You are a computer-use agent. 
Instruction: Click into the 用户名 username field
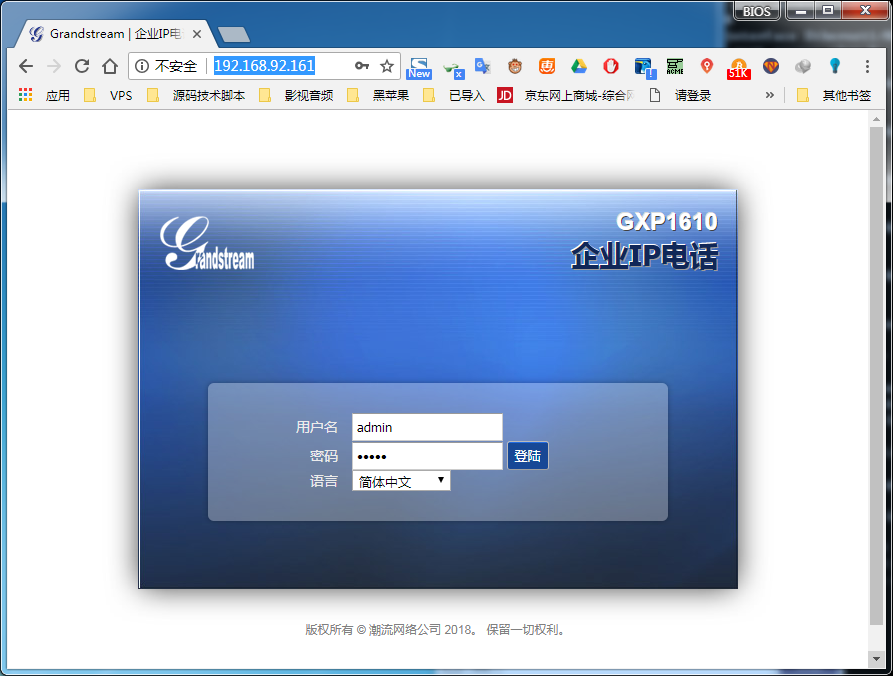coord(427,427)
